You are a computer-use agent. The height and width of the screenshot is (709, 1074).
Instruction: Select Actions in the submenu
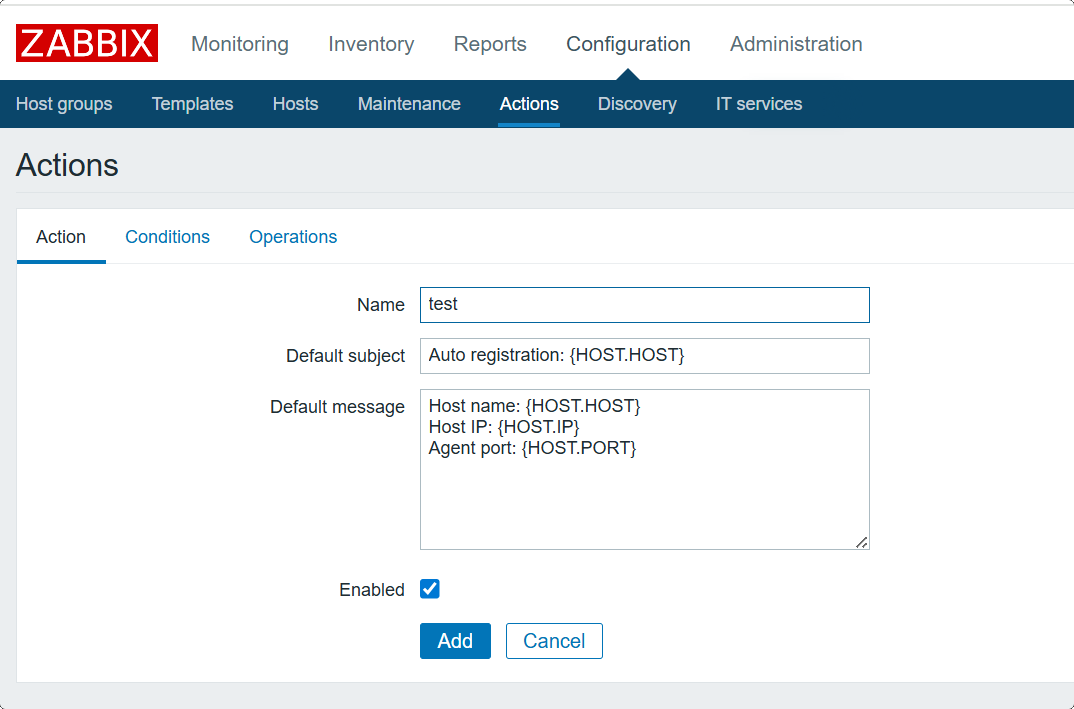coord(529,104)
